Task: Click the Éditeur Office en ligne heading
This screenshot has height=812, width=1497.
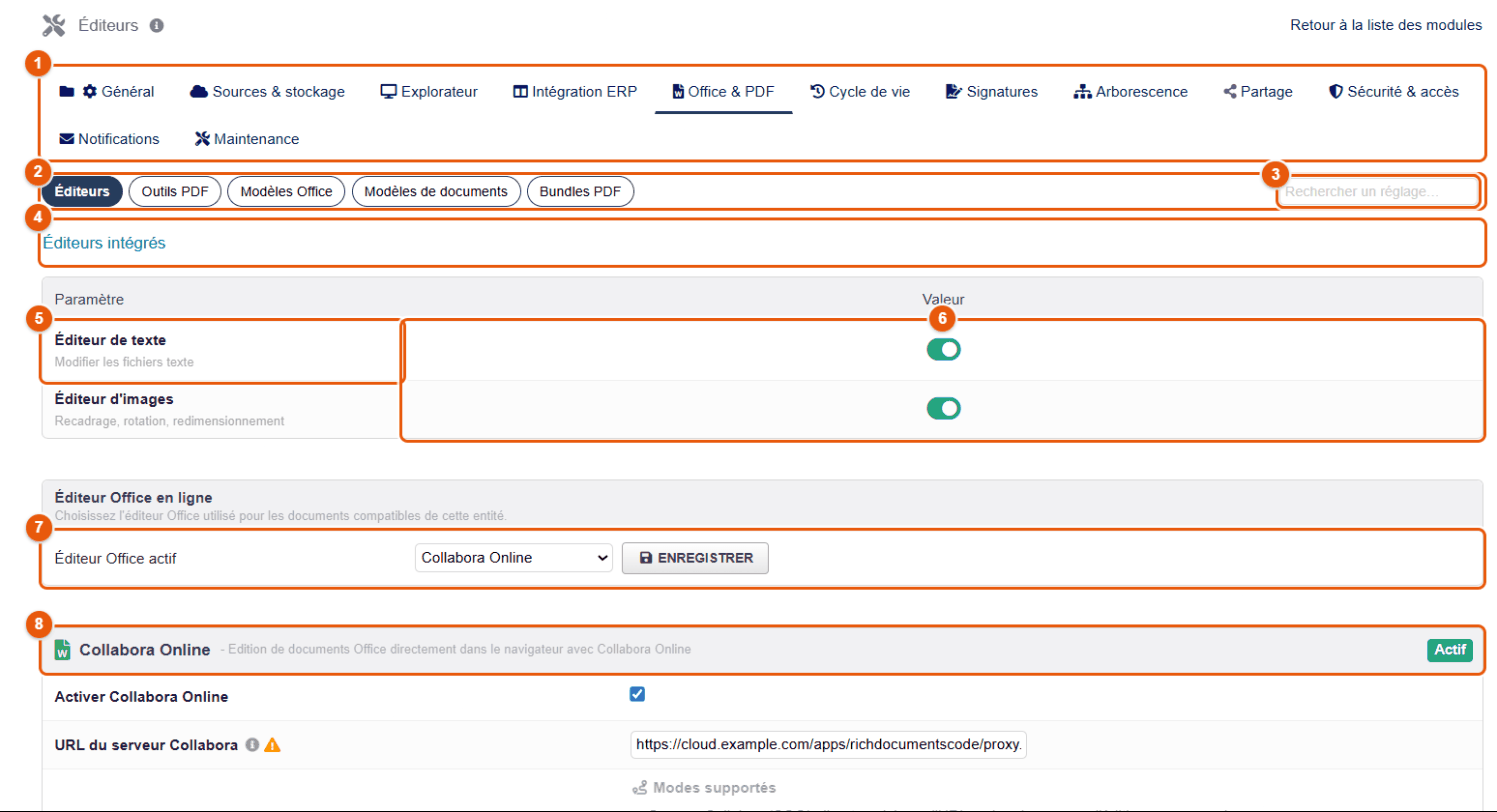Action: click(133, 497)
